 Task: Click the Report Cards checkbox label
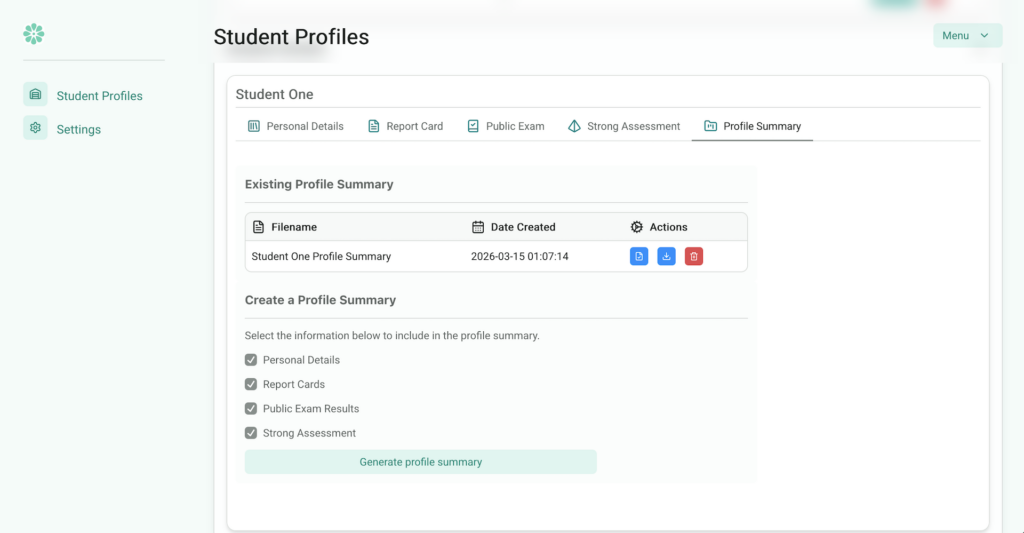click(294, 384)
